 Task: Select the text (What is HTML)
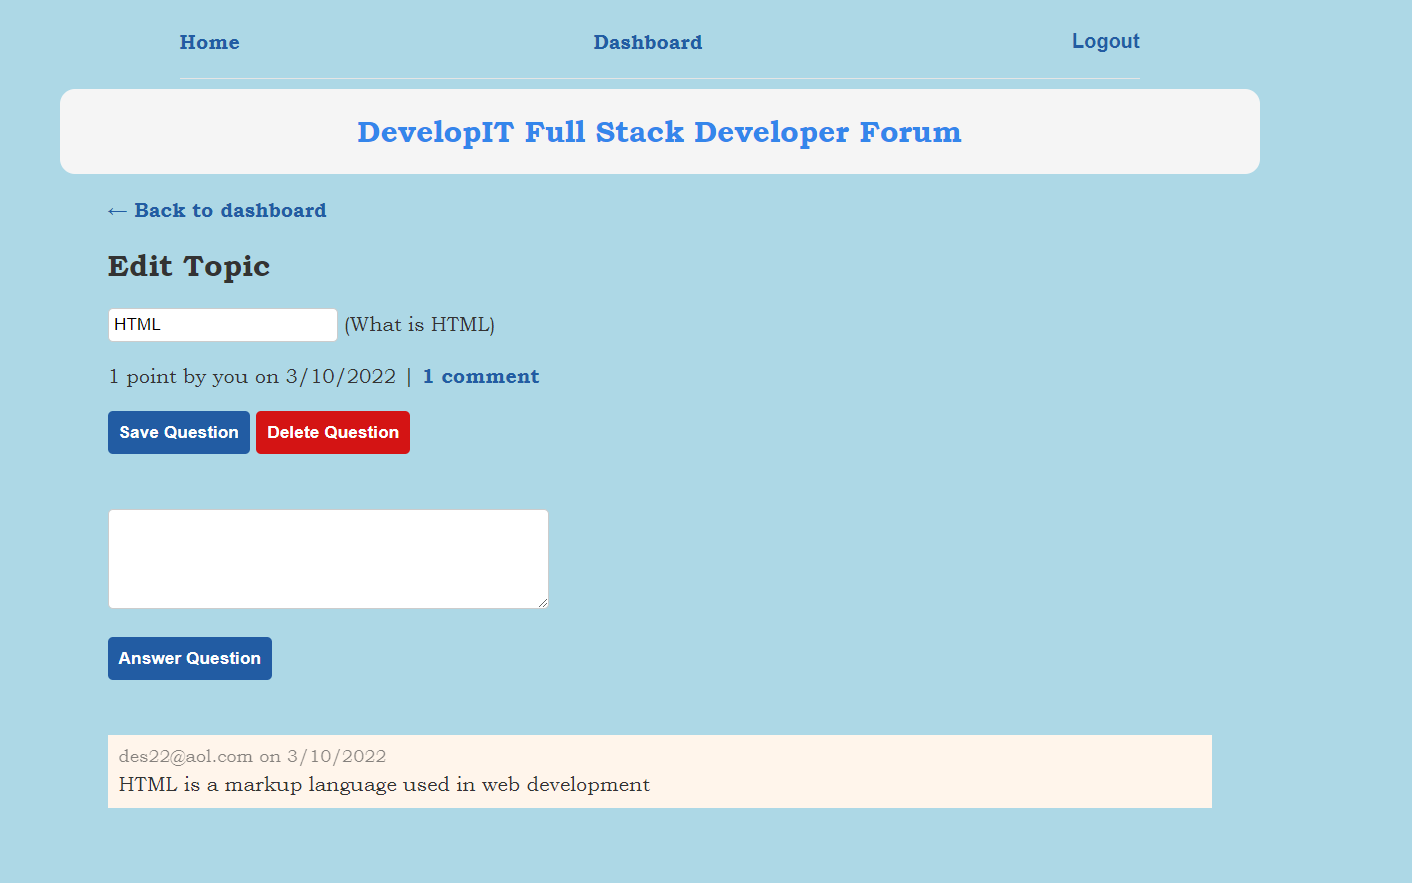419,324
